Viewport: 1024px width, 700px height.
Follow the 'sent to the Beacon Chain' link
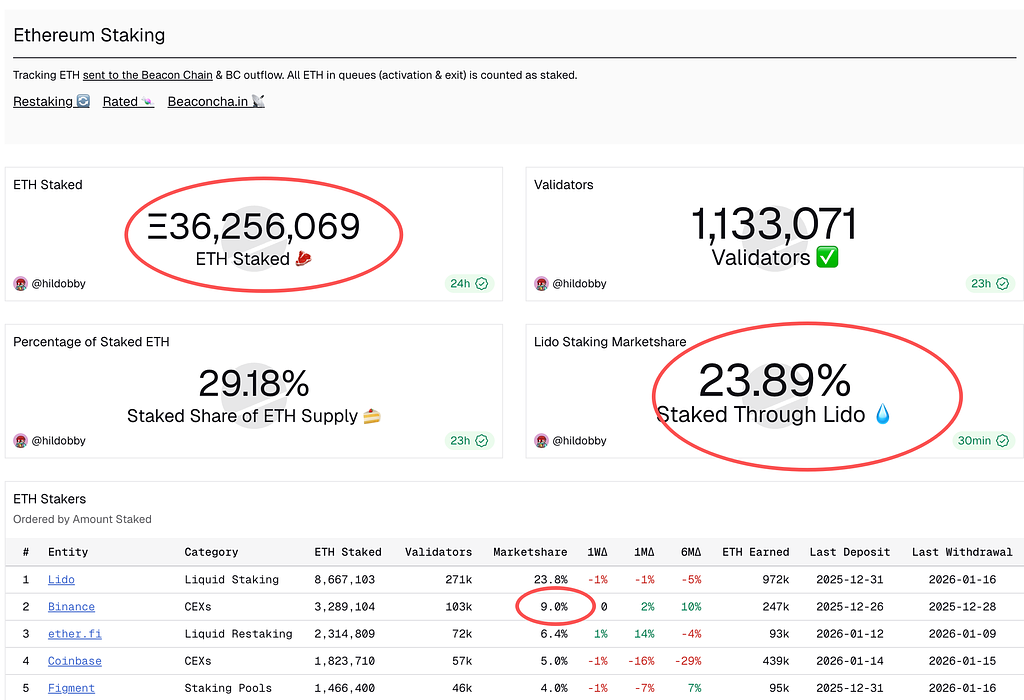(x=147, y=75)
